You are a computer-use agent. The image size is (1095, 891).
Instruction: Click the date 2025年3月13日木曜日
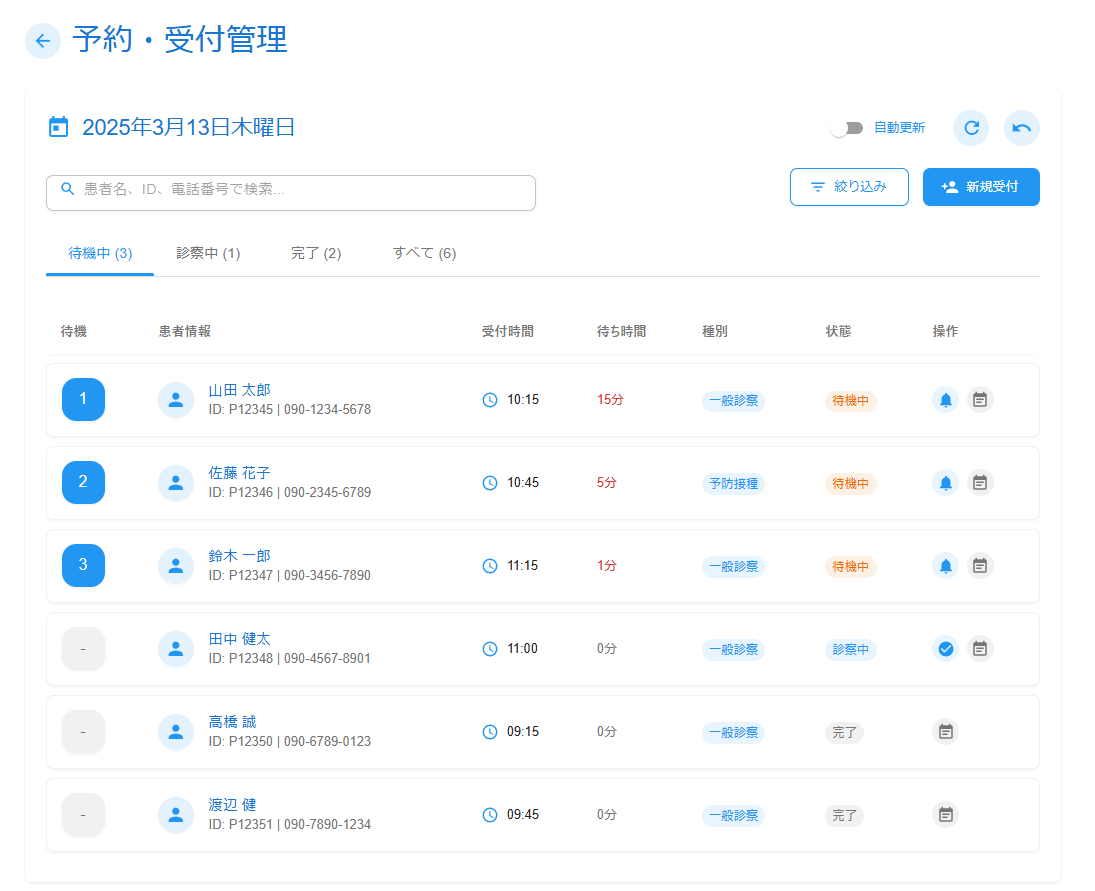tap(189, 128)
